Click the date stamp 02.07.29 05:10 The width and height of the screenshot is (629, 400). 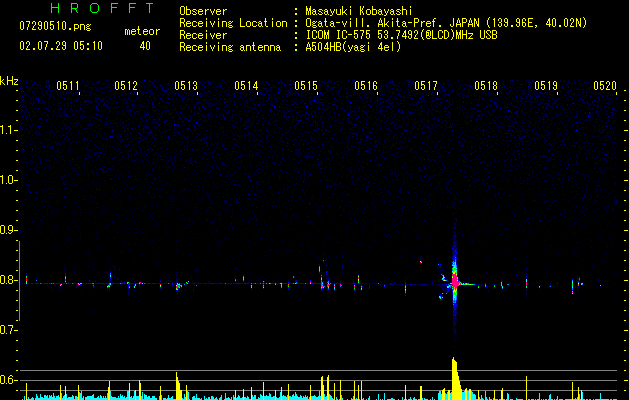point(61,46)
